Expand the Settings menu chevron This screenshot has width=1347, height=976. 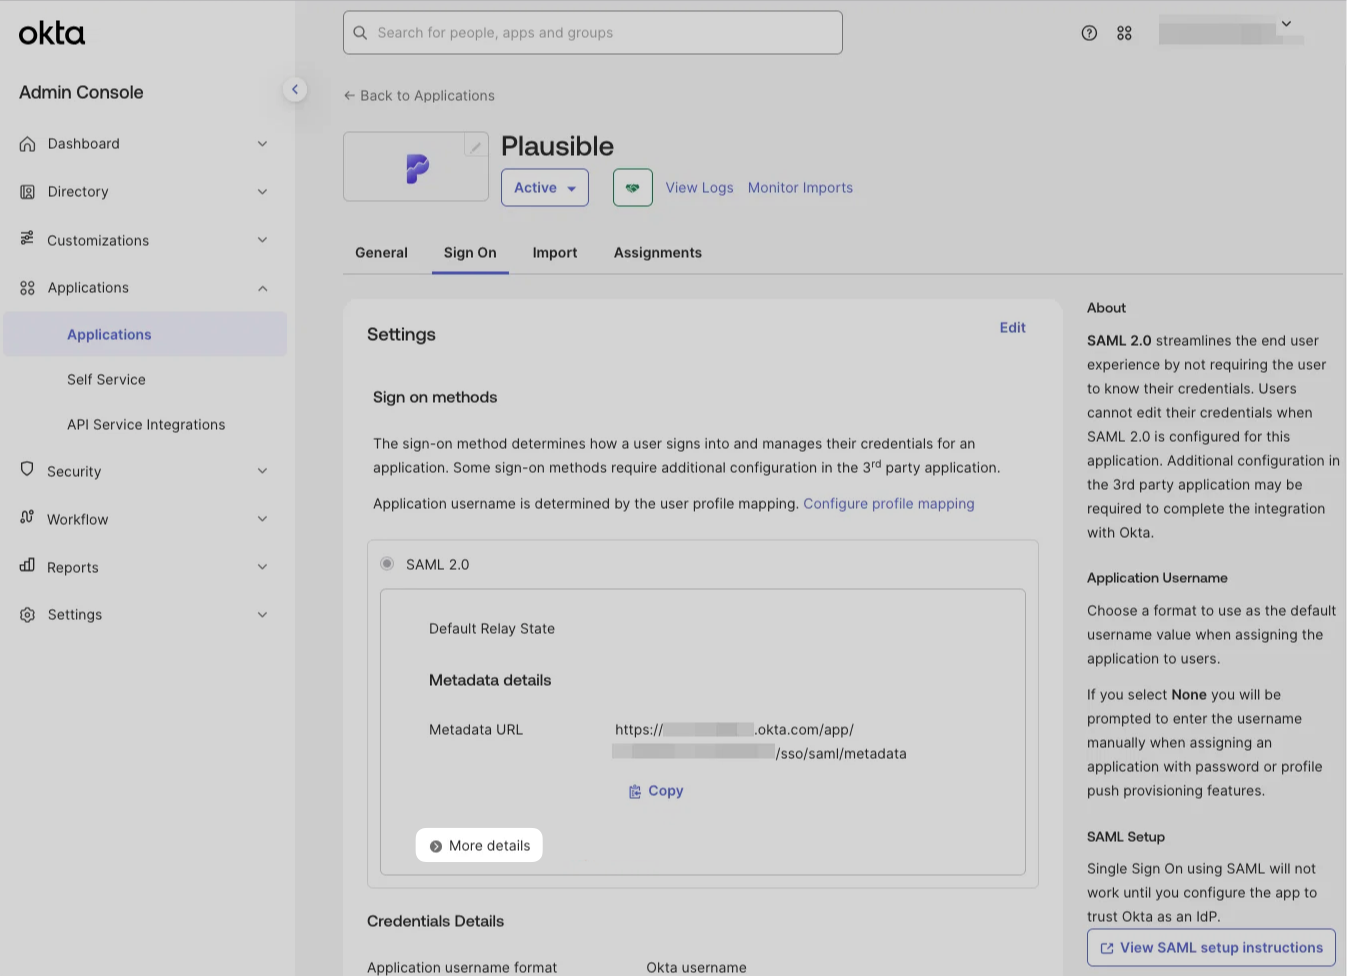pos(262,615)
